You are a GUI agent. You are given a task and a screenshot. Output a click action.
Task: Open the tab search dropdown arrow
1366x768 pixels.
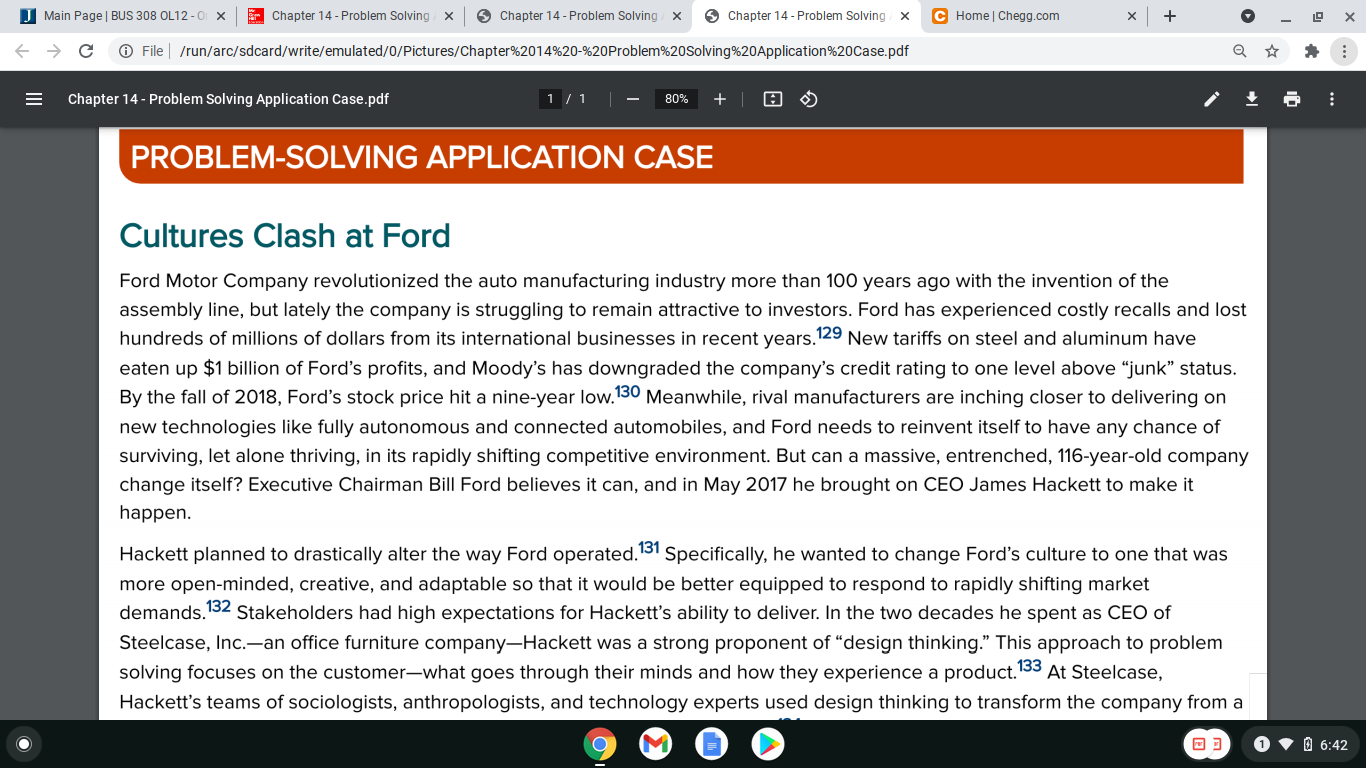(x=1247, y=16)
